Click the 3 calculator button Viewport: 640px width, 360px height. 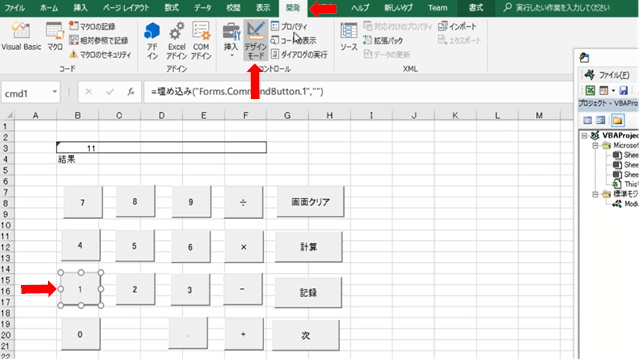point(190,290)
